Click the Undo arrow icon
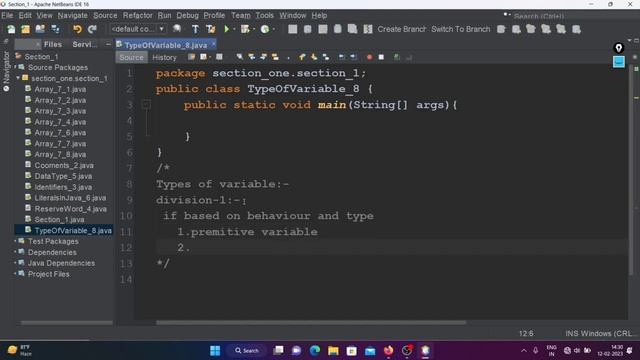 coord(77,29)
